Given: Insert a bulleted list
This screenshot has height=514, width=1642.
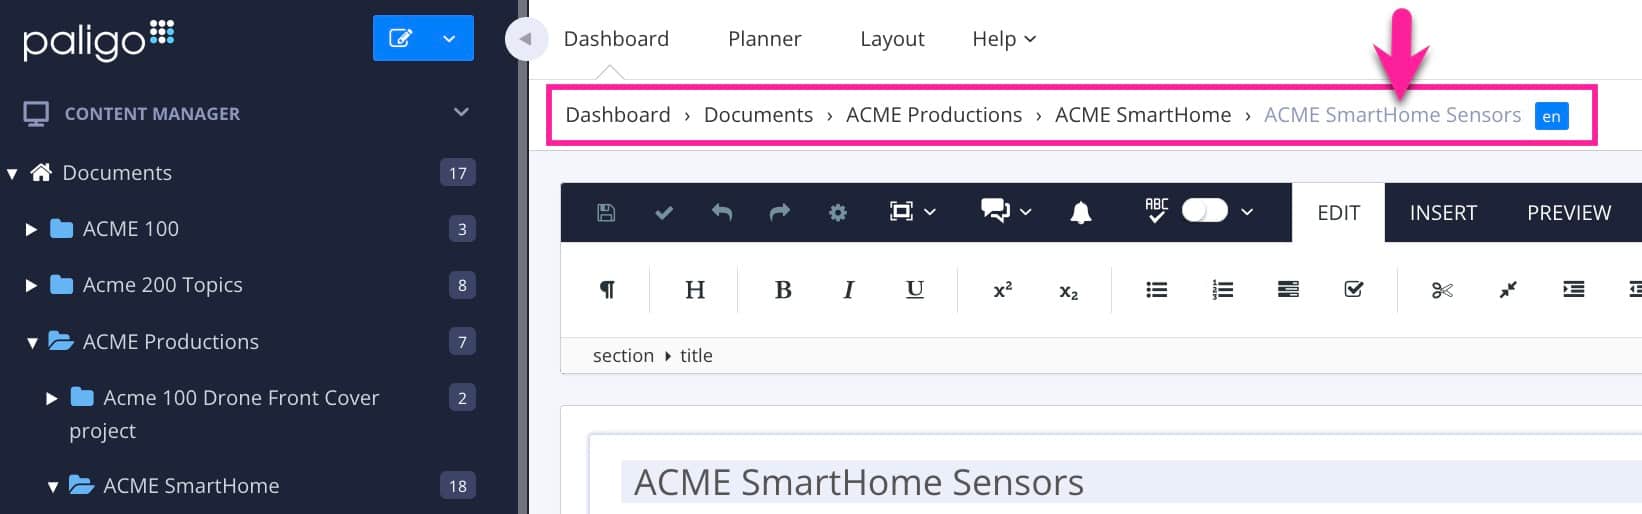Looking at the screenshot, I should [x=1156, y=290].
